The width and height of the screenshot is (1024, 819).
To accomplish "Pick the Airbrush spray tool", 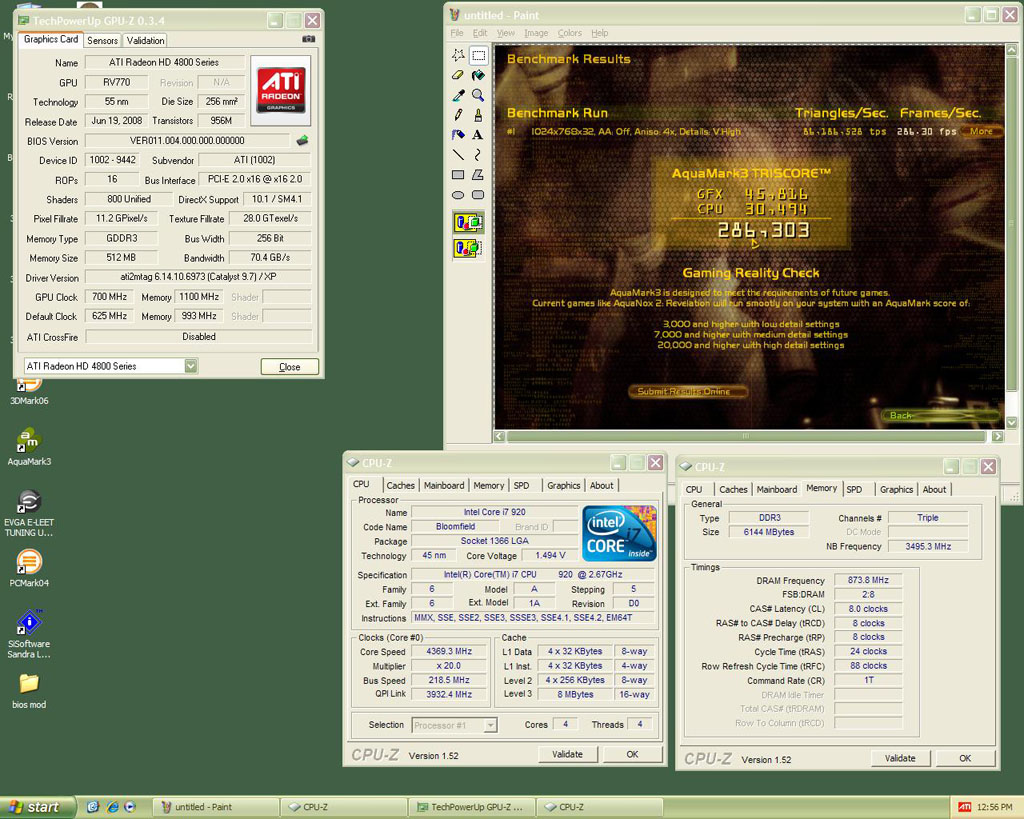I will point(458,135).
